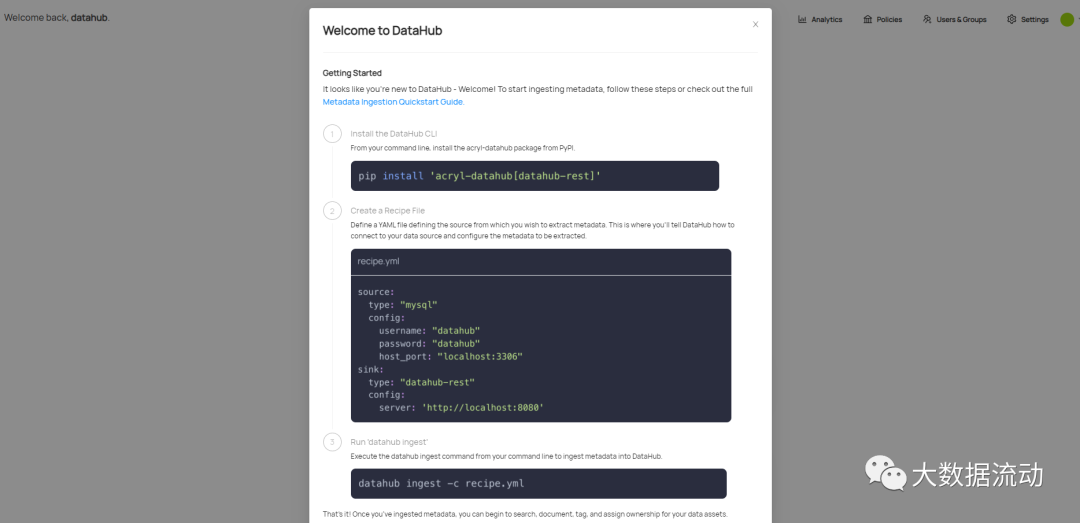Screen dimensions: 1080x523
Task: Close the Welcome to DataHub dialog
Action: (755, 24)
